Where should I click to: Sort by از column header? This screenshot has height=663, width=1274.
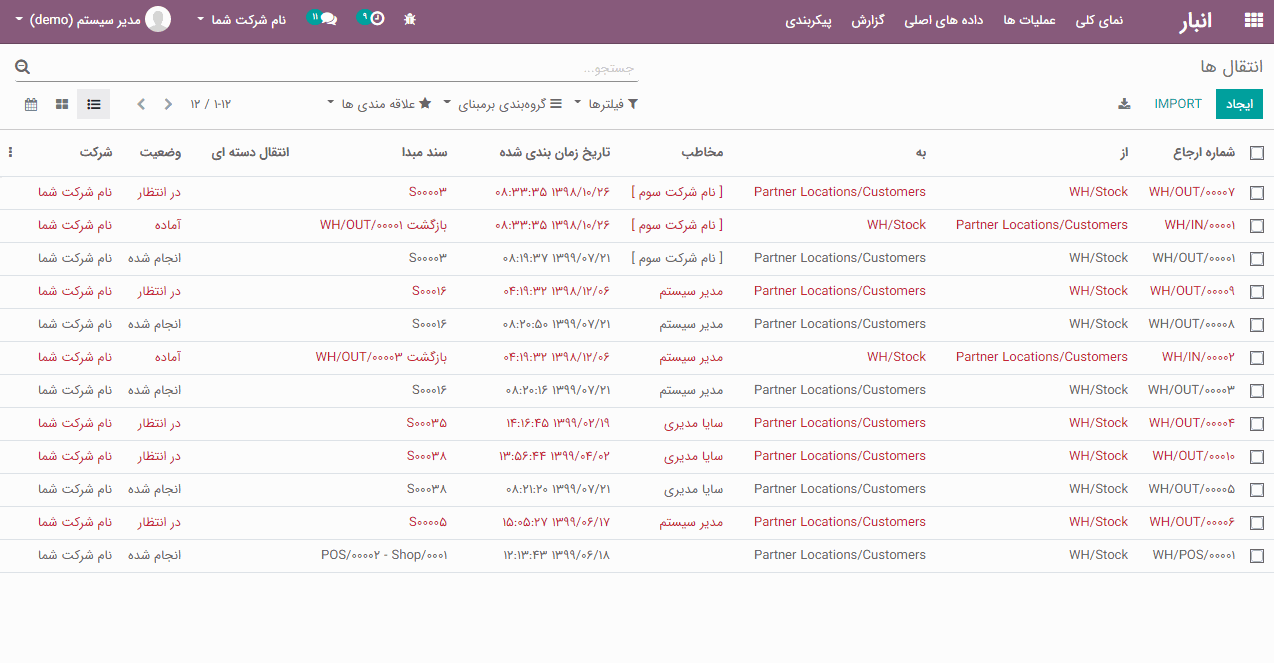point(1124,152)
